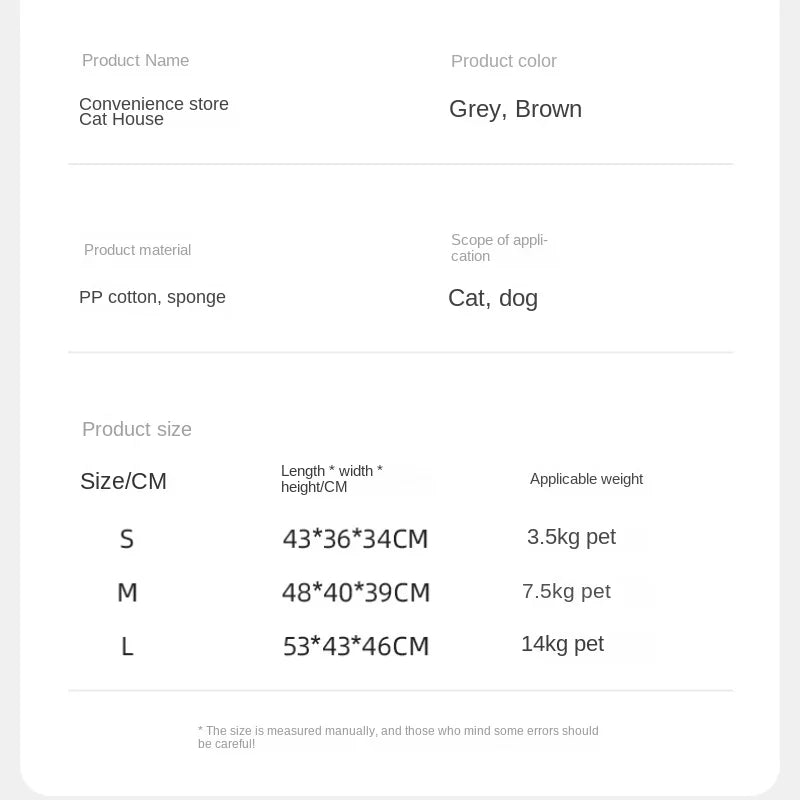Select the M size row label
Image resolution: width=800 pixels, height=800 pixels.
pos(127,593)
